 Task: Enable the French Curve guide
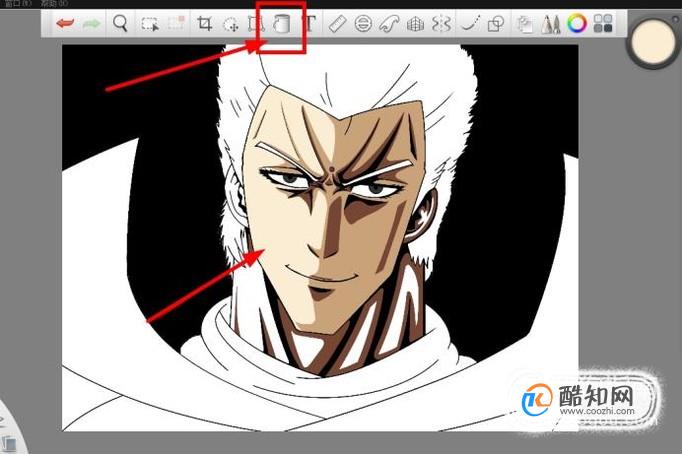click(388, 24)
